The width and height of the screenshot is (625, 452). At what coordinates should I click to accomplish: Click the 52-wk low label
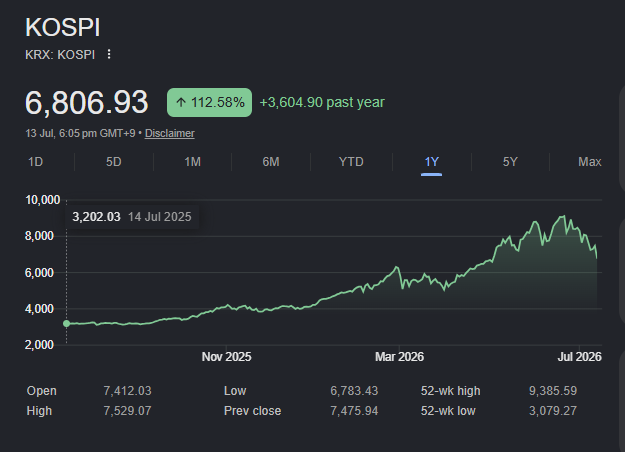pyautogui.click(x=448, y=411)
